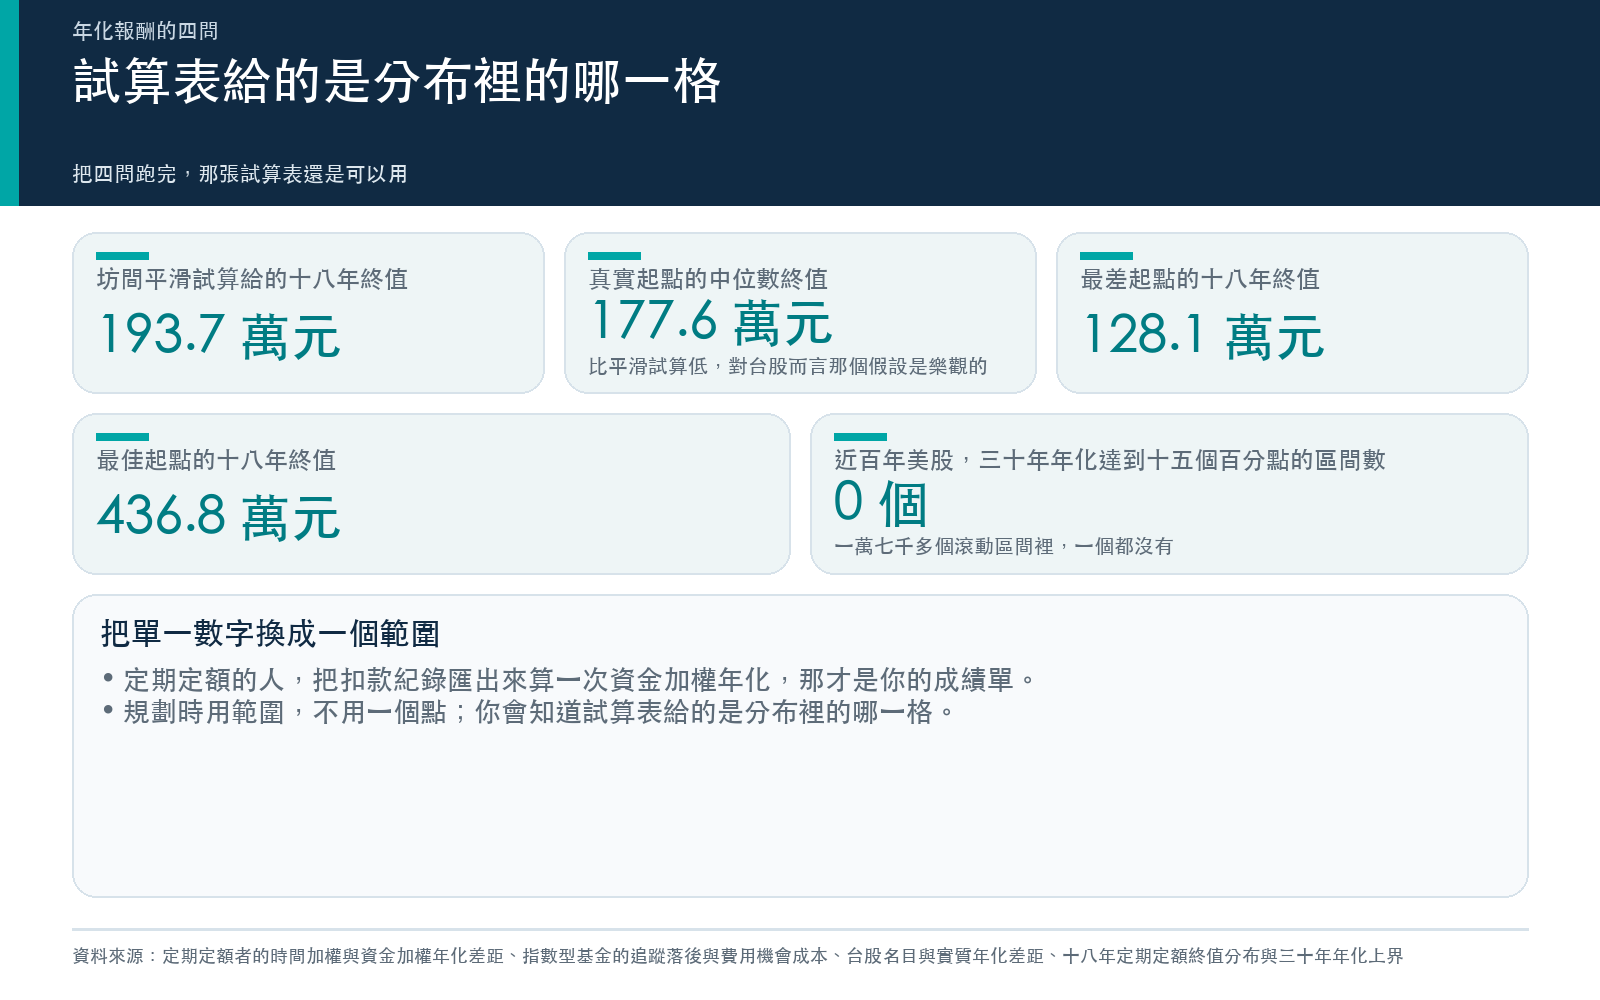Select the card label 最佳起點的十八年終值
The height and width of the screenshot is (1000, 1600).
(216, 460)
